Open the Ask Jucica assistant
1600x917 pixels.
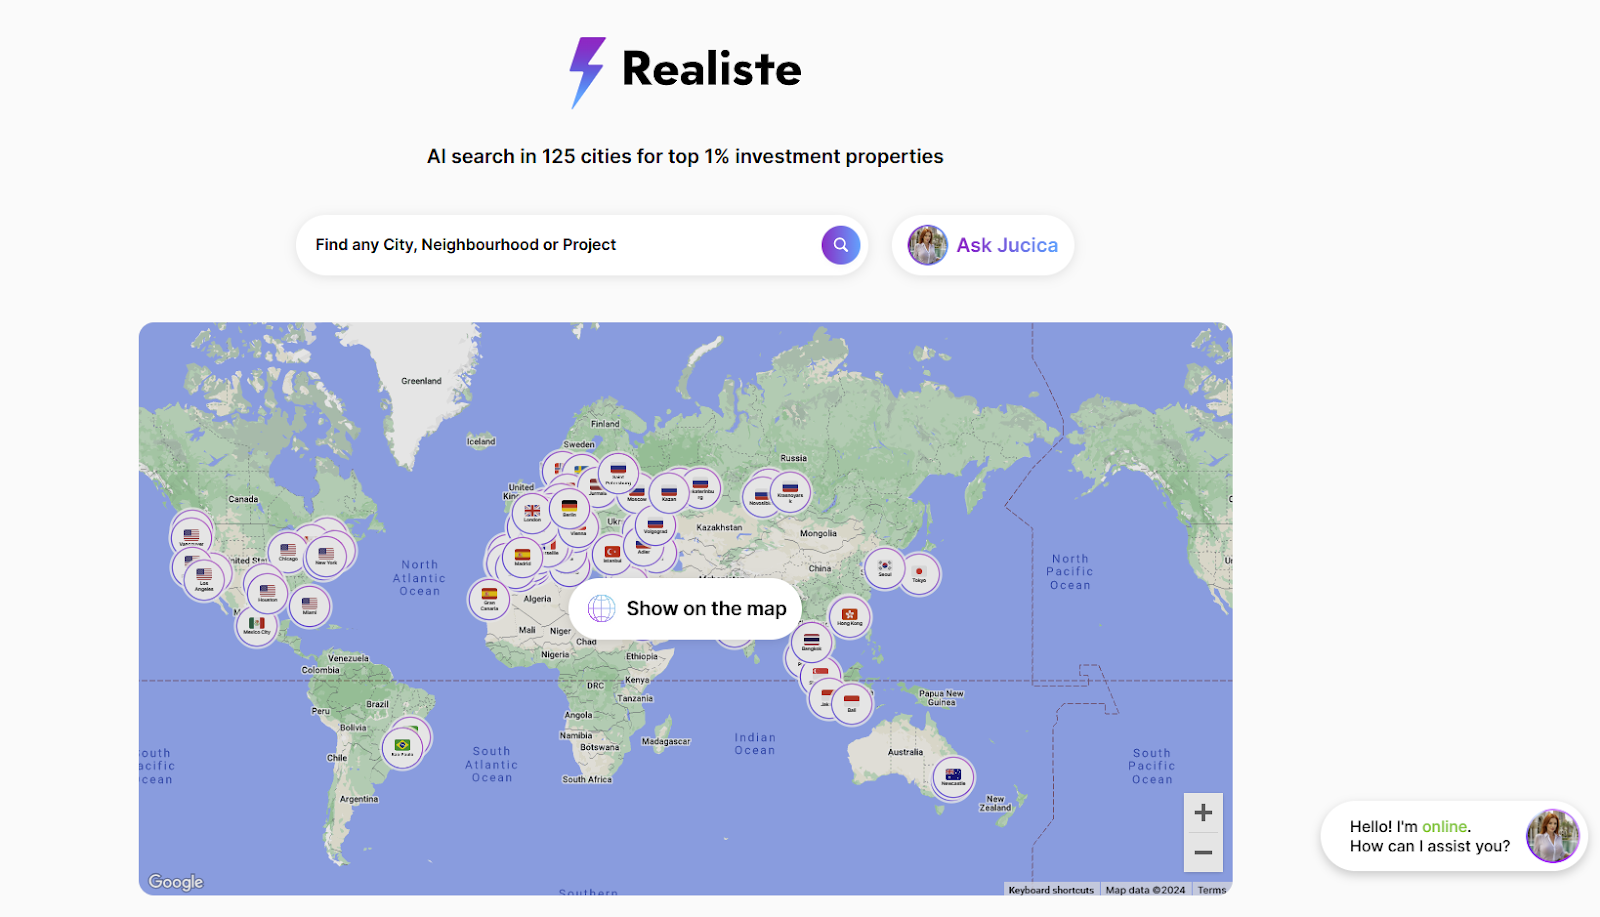(x=983, y=245)
